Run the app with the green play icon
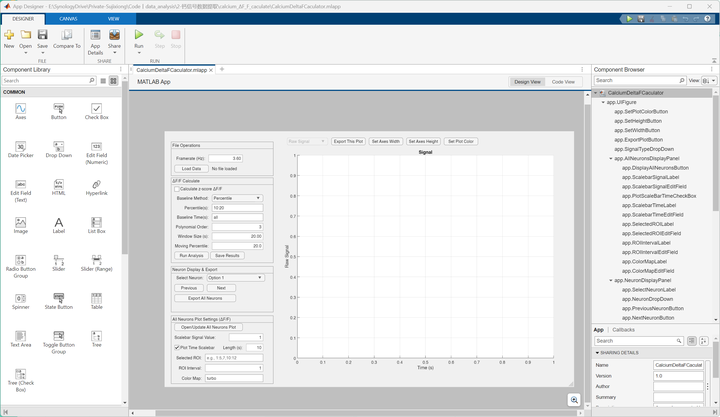This screenshot has height=417, width=720. point(139,35)
